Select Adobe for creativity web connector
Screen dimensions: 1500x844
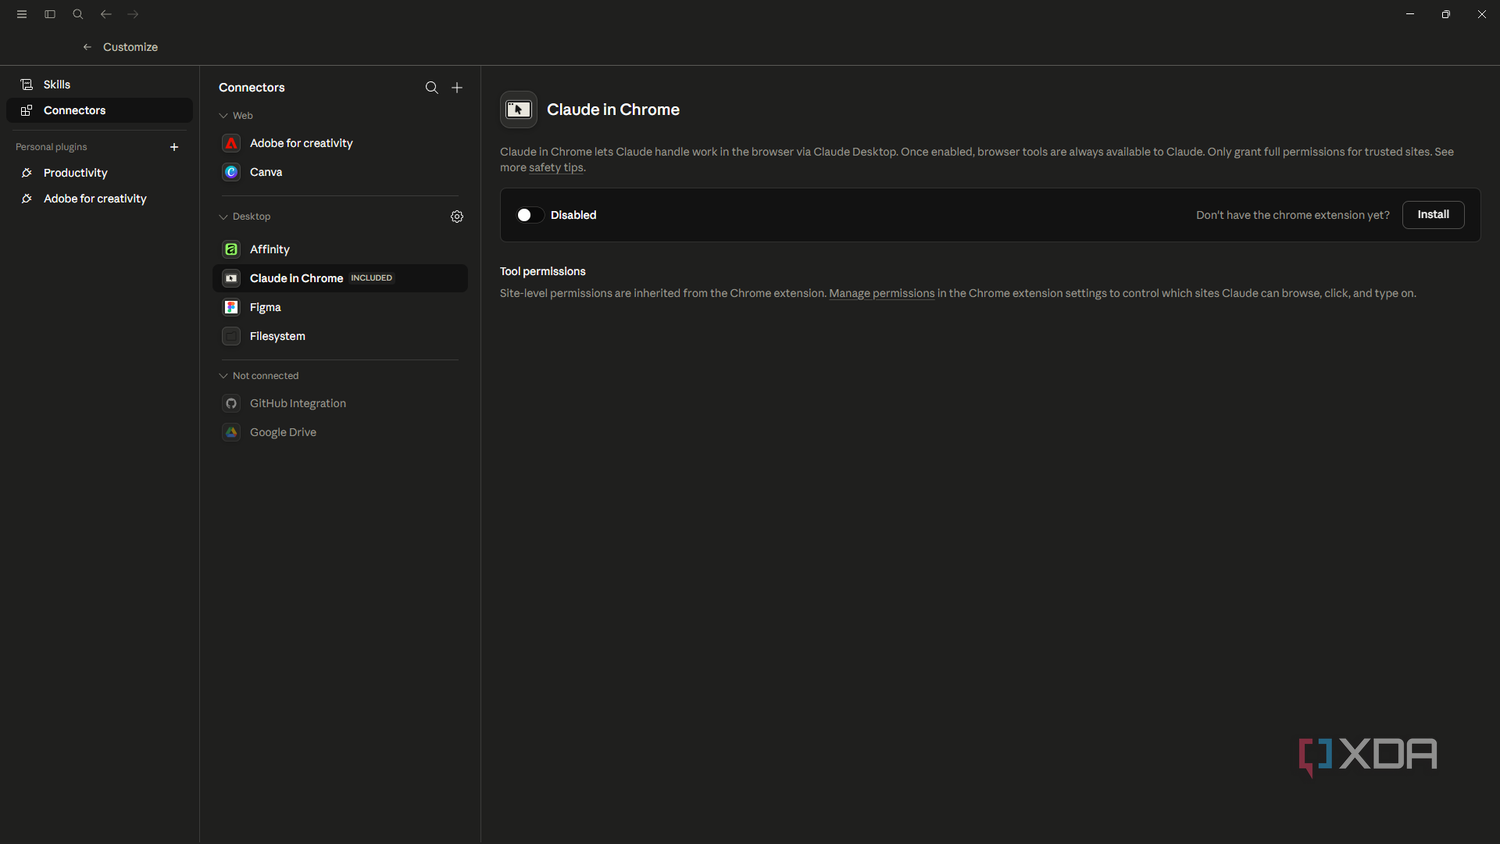click(x=340, y=143)
